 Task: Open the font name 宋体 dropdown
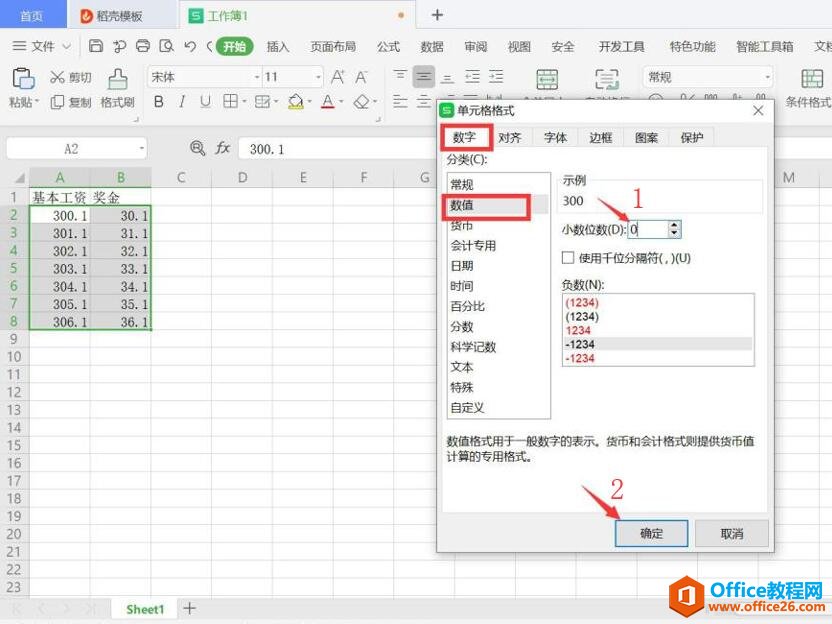257,77
